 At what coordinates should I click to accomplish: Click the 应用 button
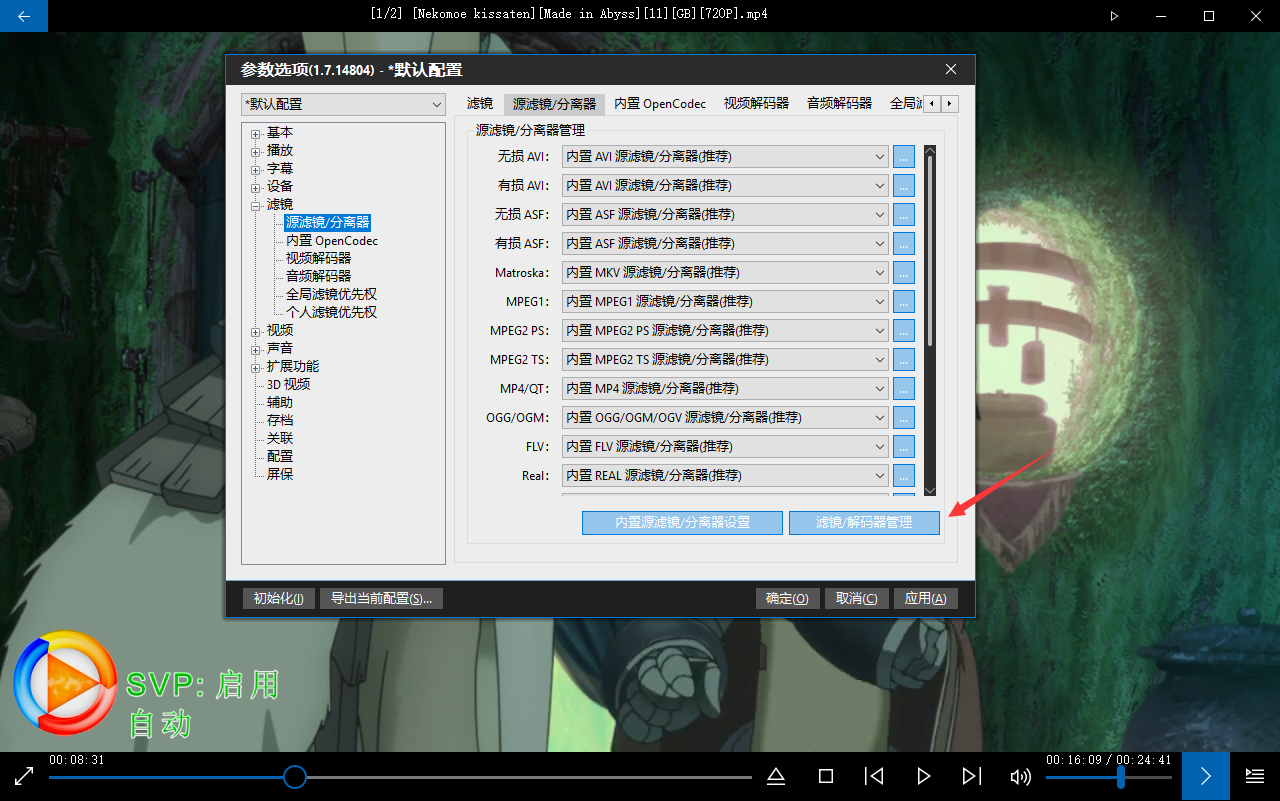coord(926,599)
